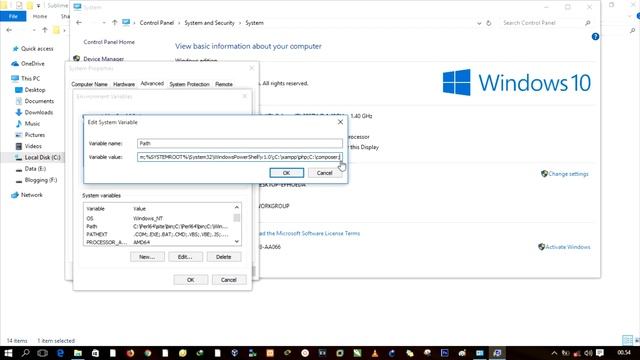This screenshot has height=360, width=640.
Task: Select the Path row in System variables
Action: pos(158,226)
